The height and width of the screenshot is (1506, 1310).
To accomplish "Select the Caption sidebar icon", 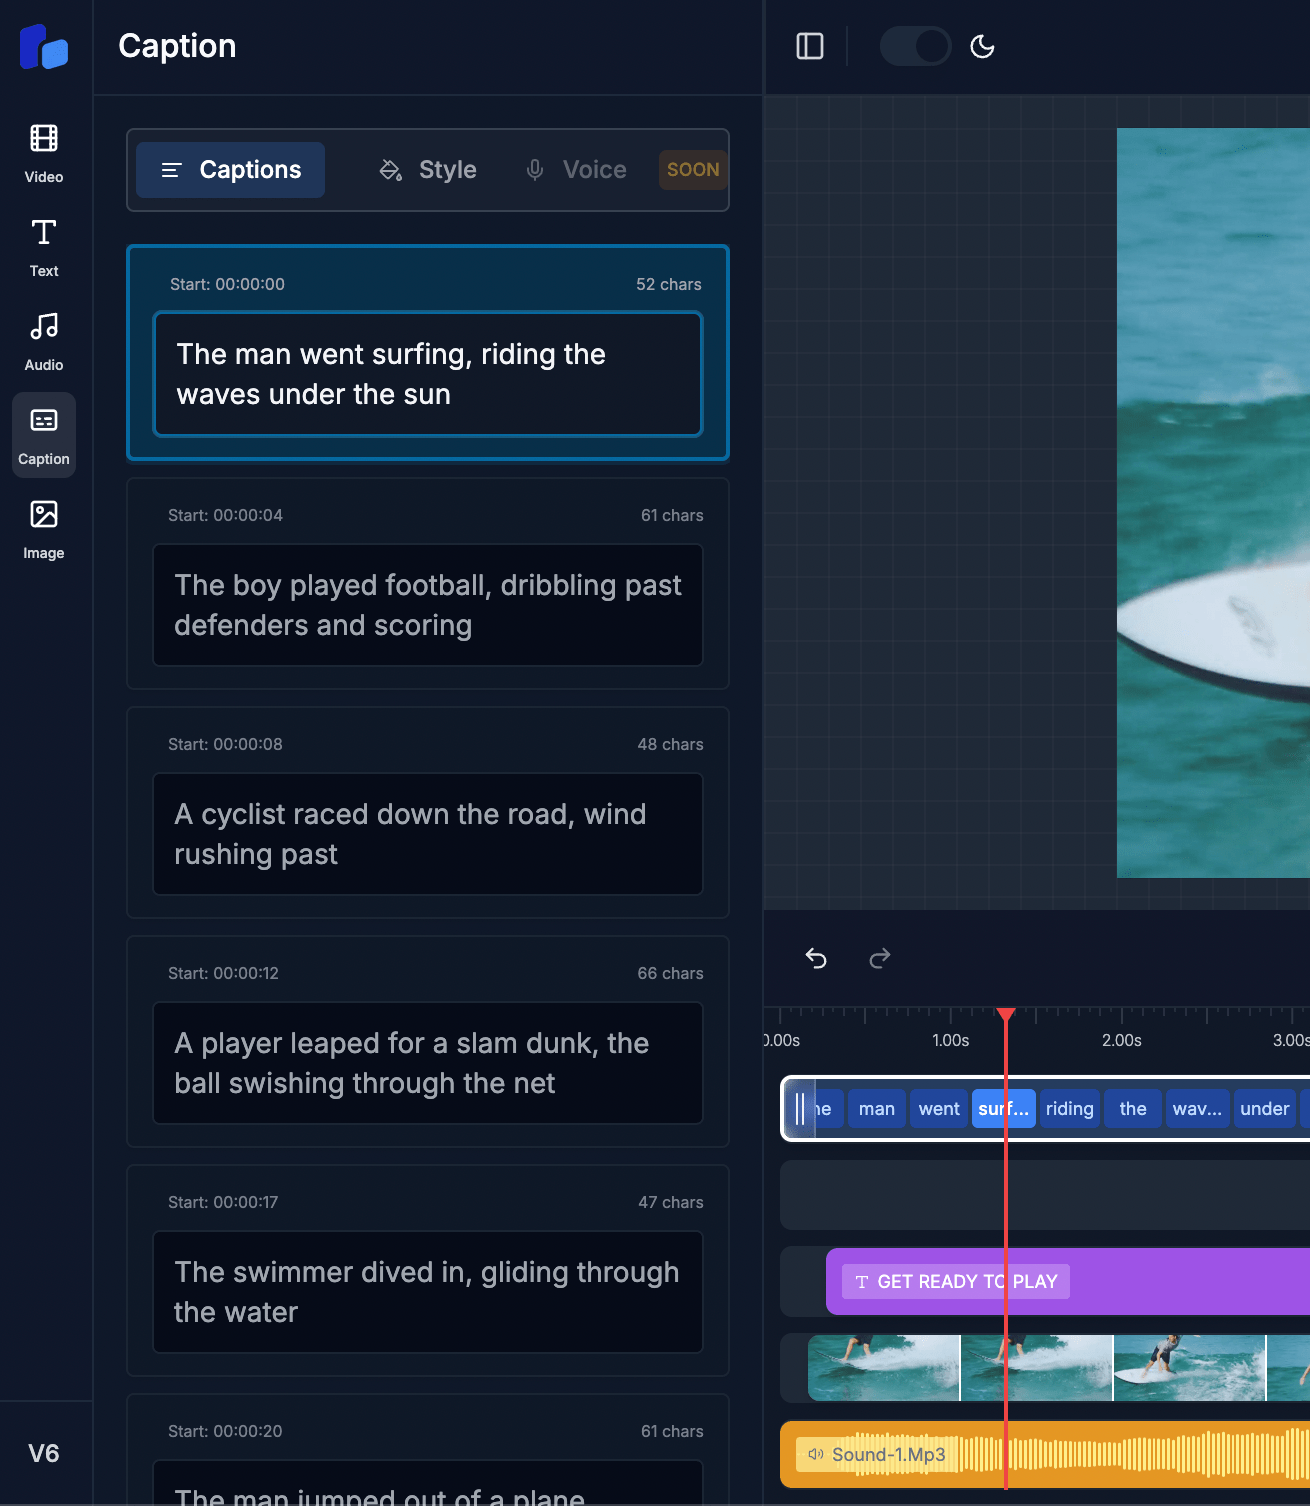I will [x=43, y=434].
